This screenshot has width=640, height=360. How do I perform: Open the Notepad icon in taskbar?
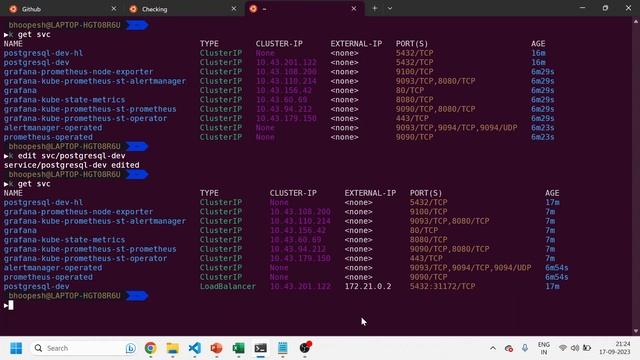(x=283, y=348)
